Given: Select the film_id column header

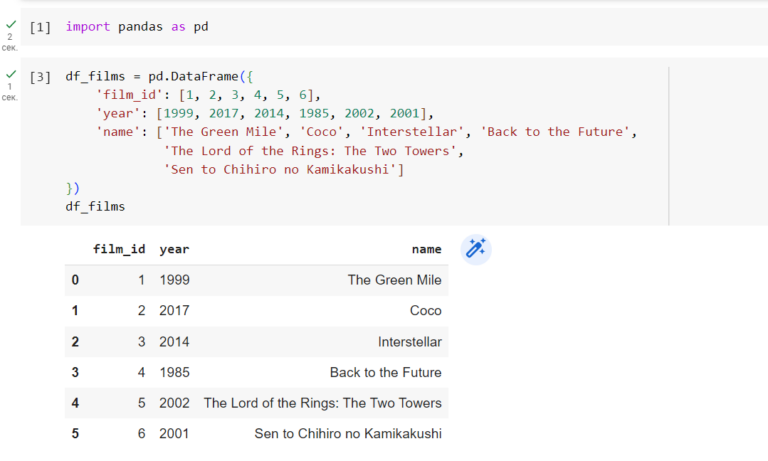Looking at the screenshot, I should point(120,249).
